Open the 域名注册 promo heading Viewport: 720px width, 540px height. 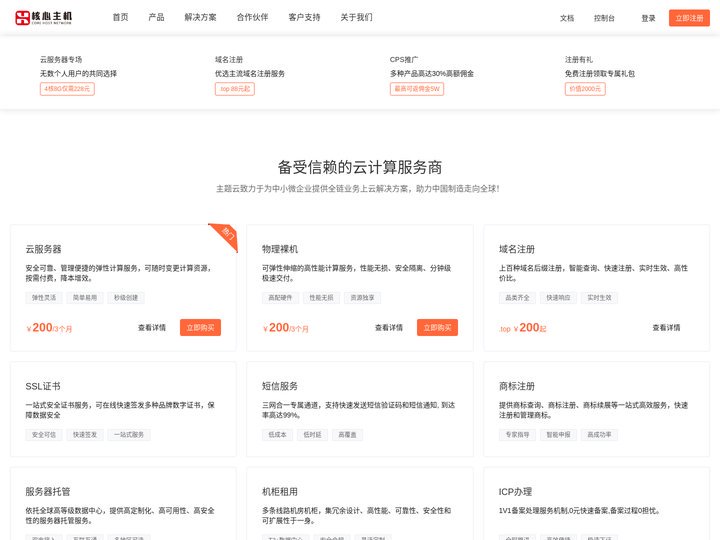(229, 60)
